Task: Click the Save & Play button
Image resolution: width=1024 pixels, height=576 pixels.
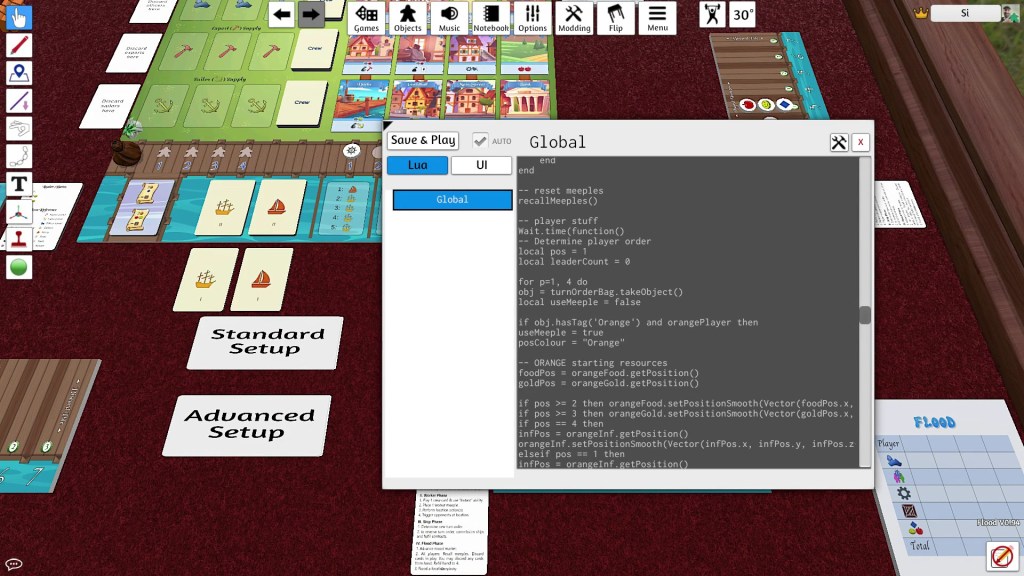Action: point(423,141)
